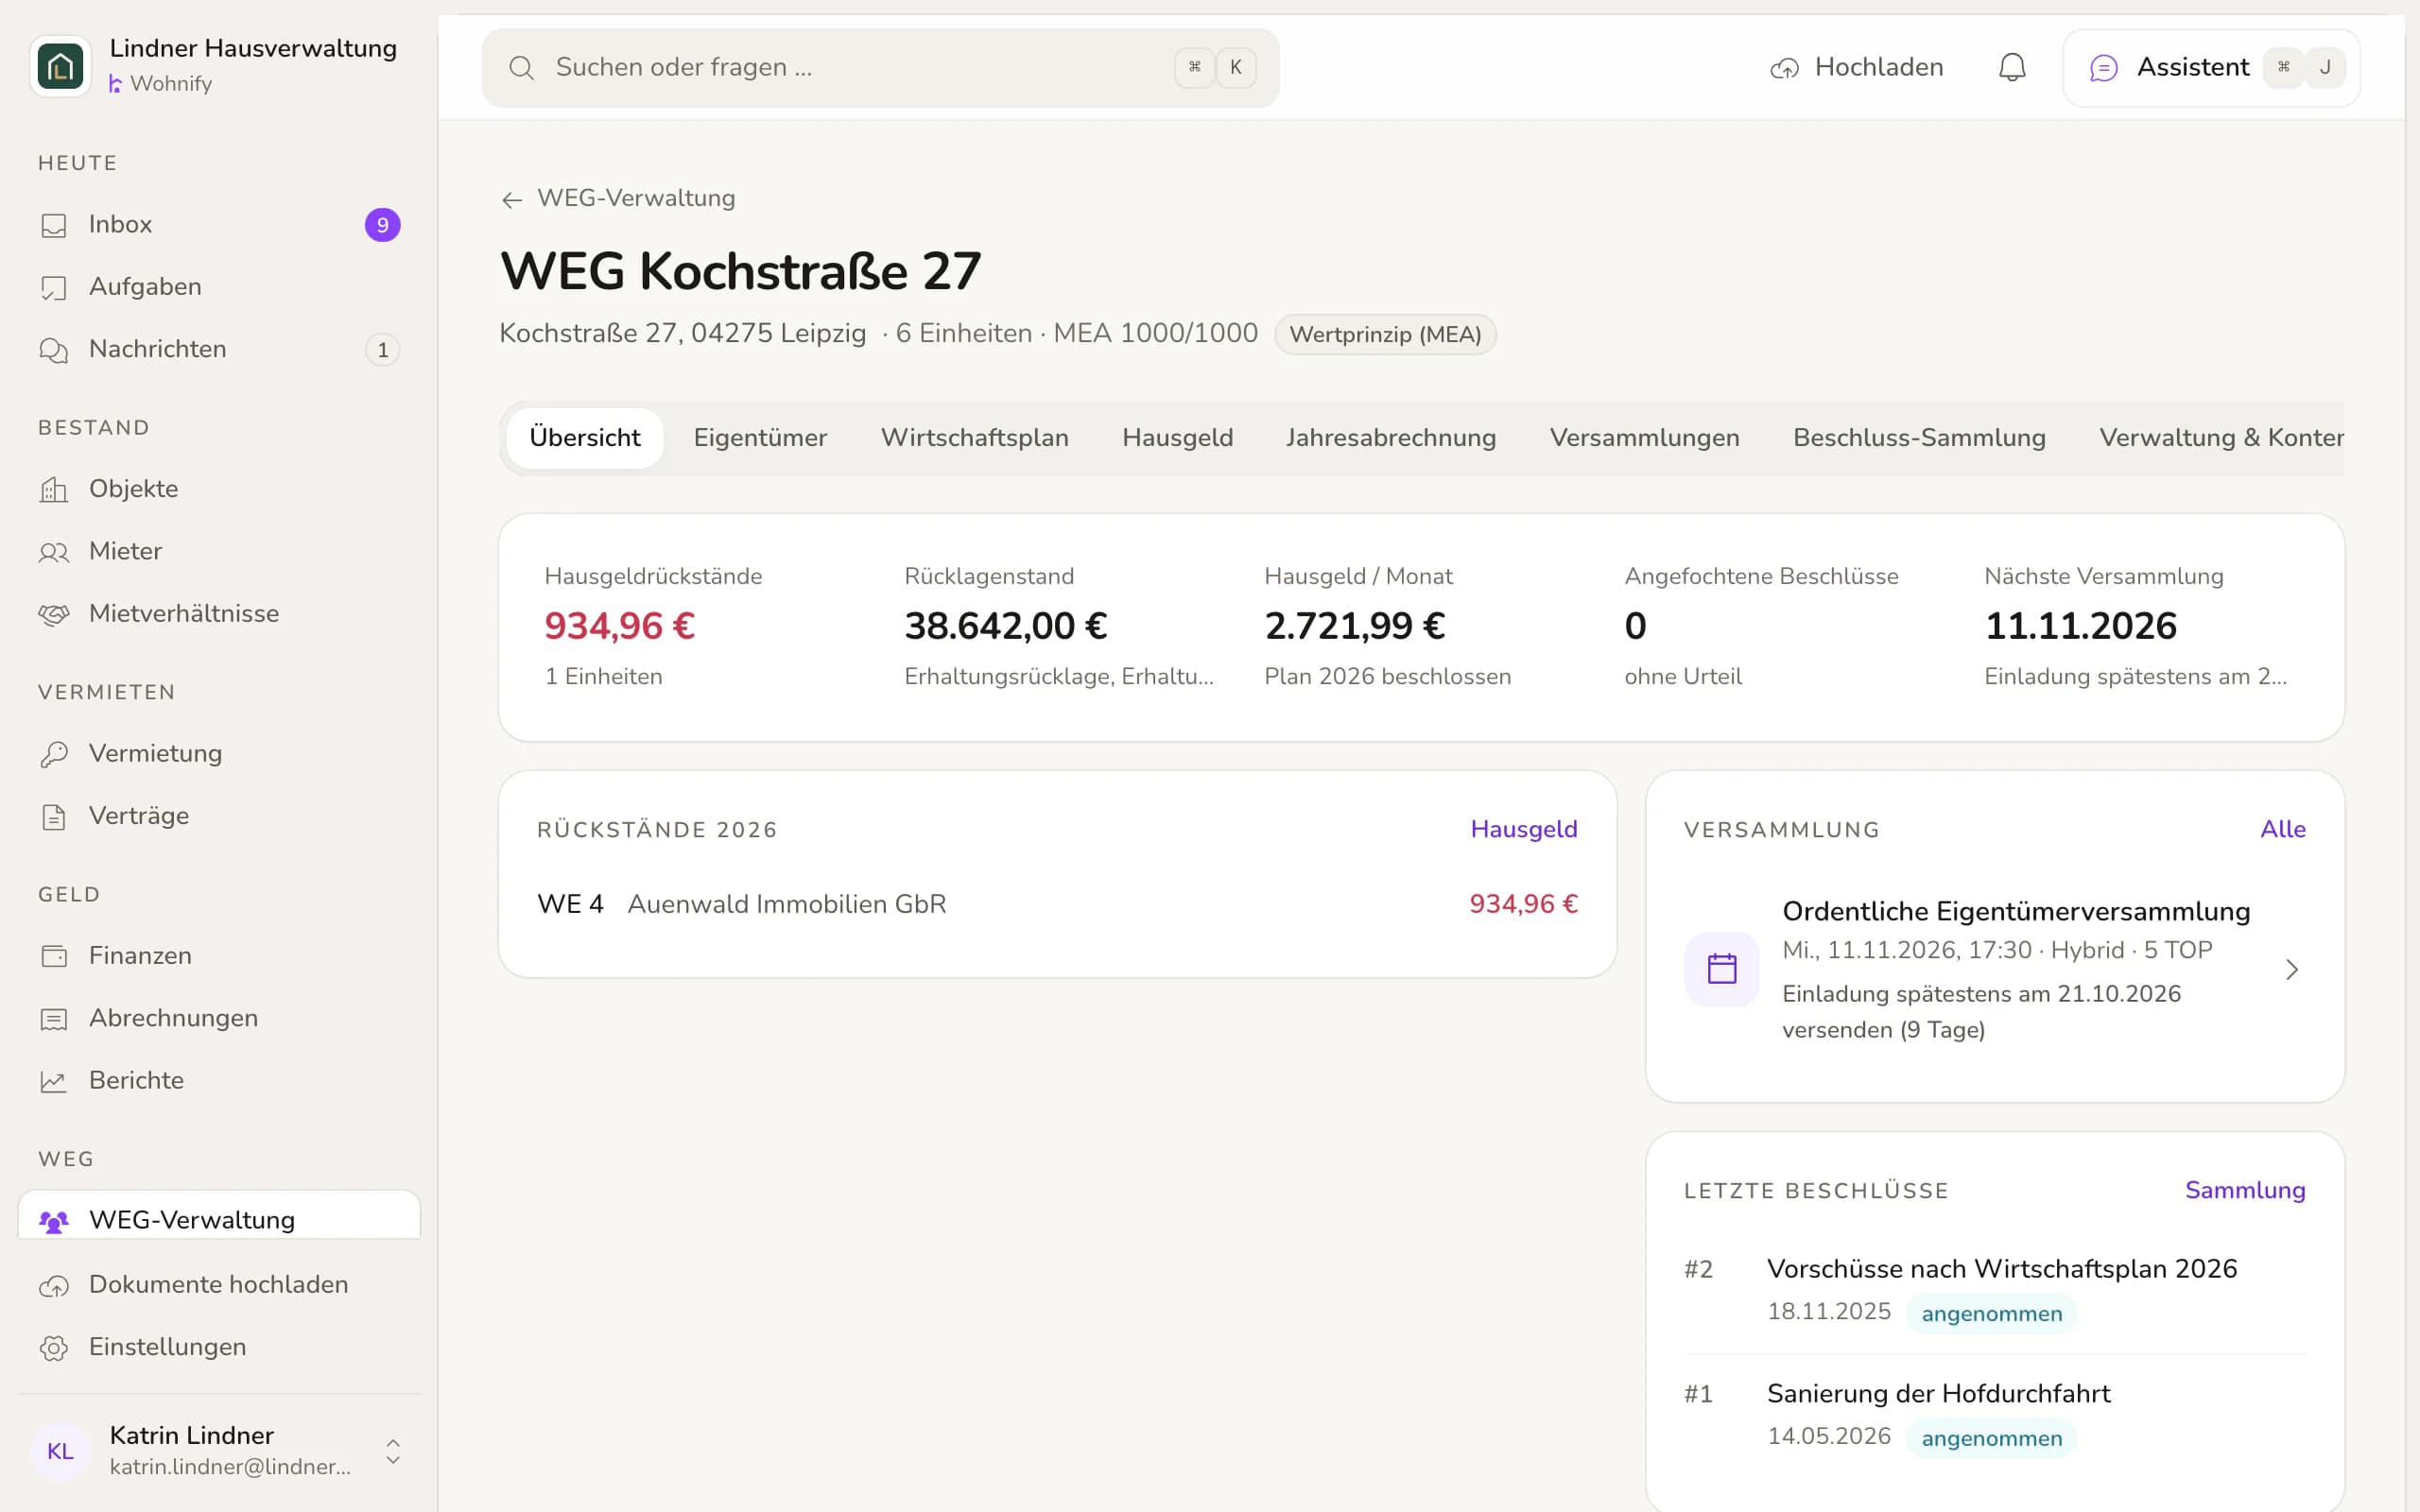Click the calendar icon in Versammlung card

(x=1722, y=969)
